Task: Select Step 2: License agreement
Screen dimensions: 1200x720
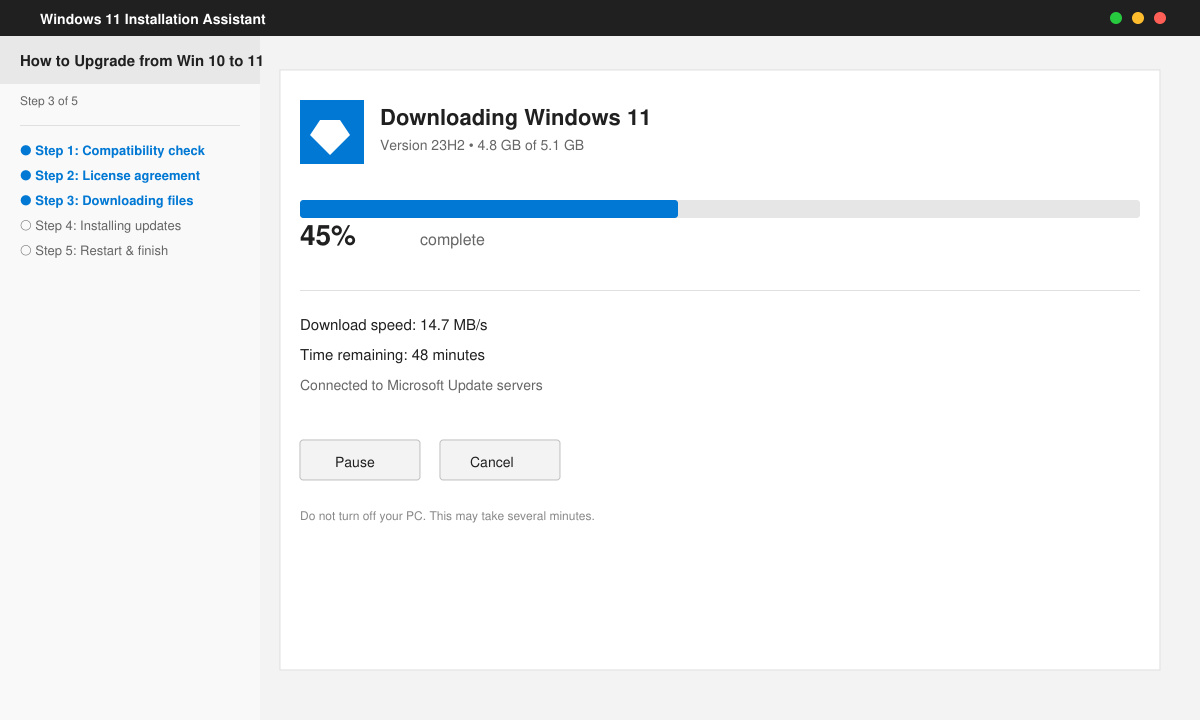Action: point(110,176)
